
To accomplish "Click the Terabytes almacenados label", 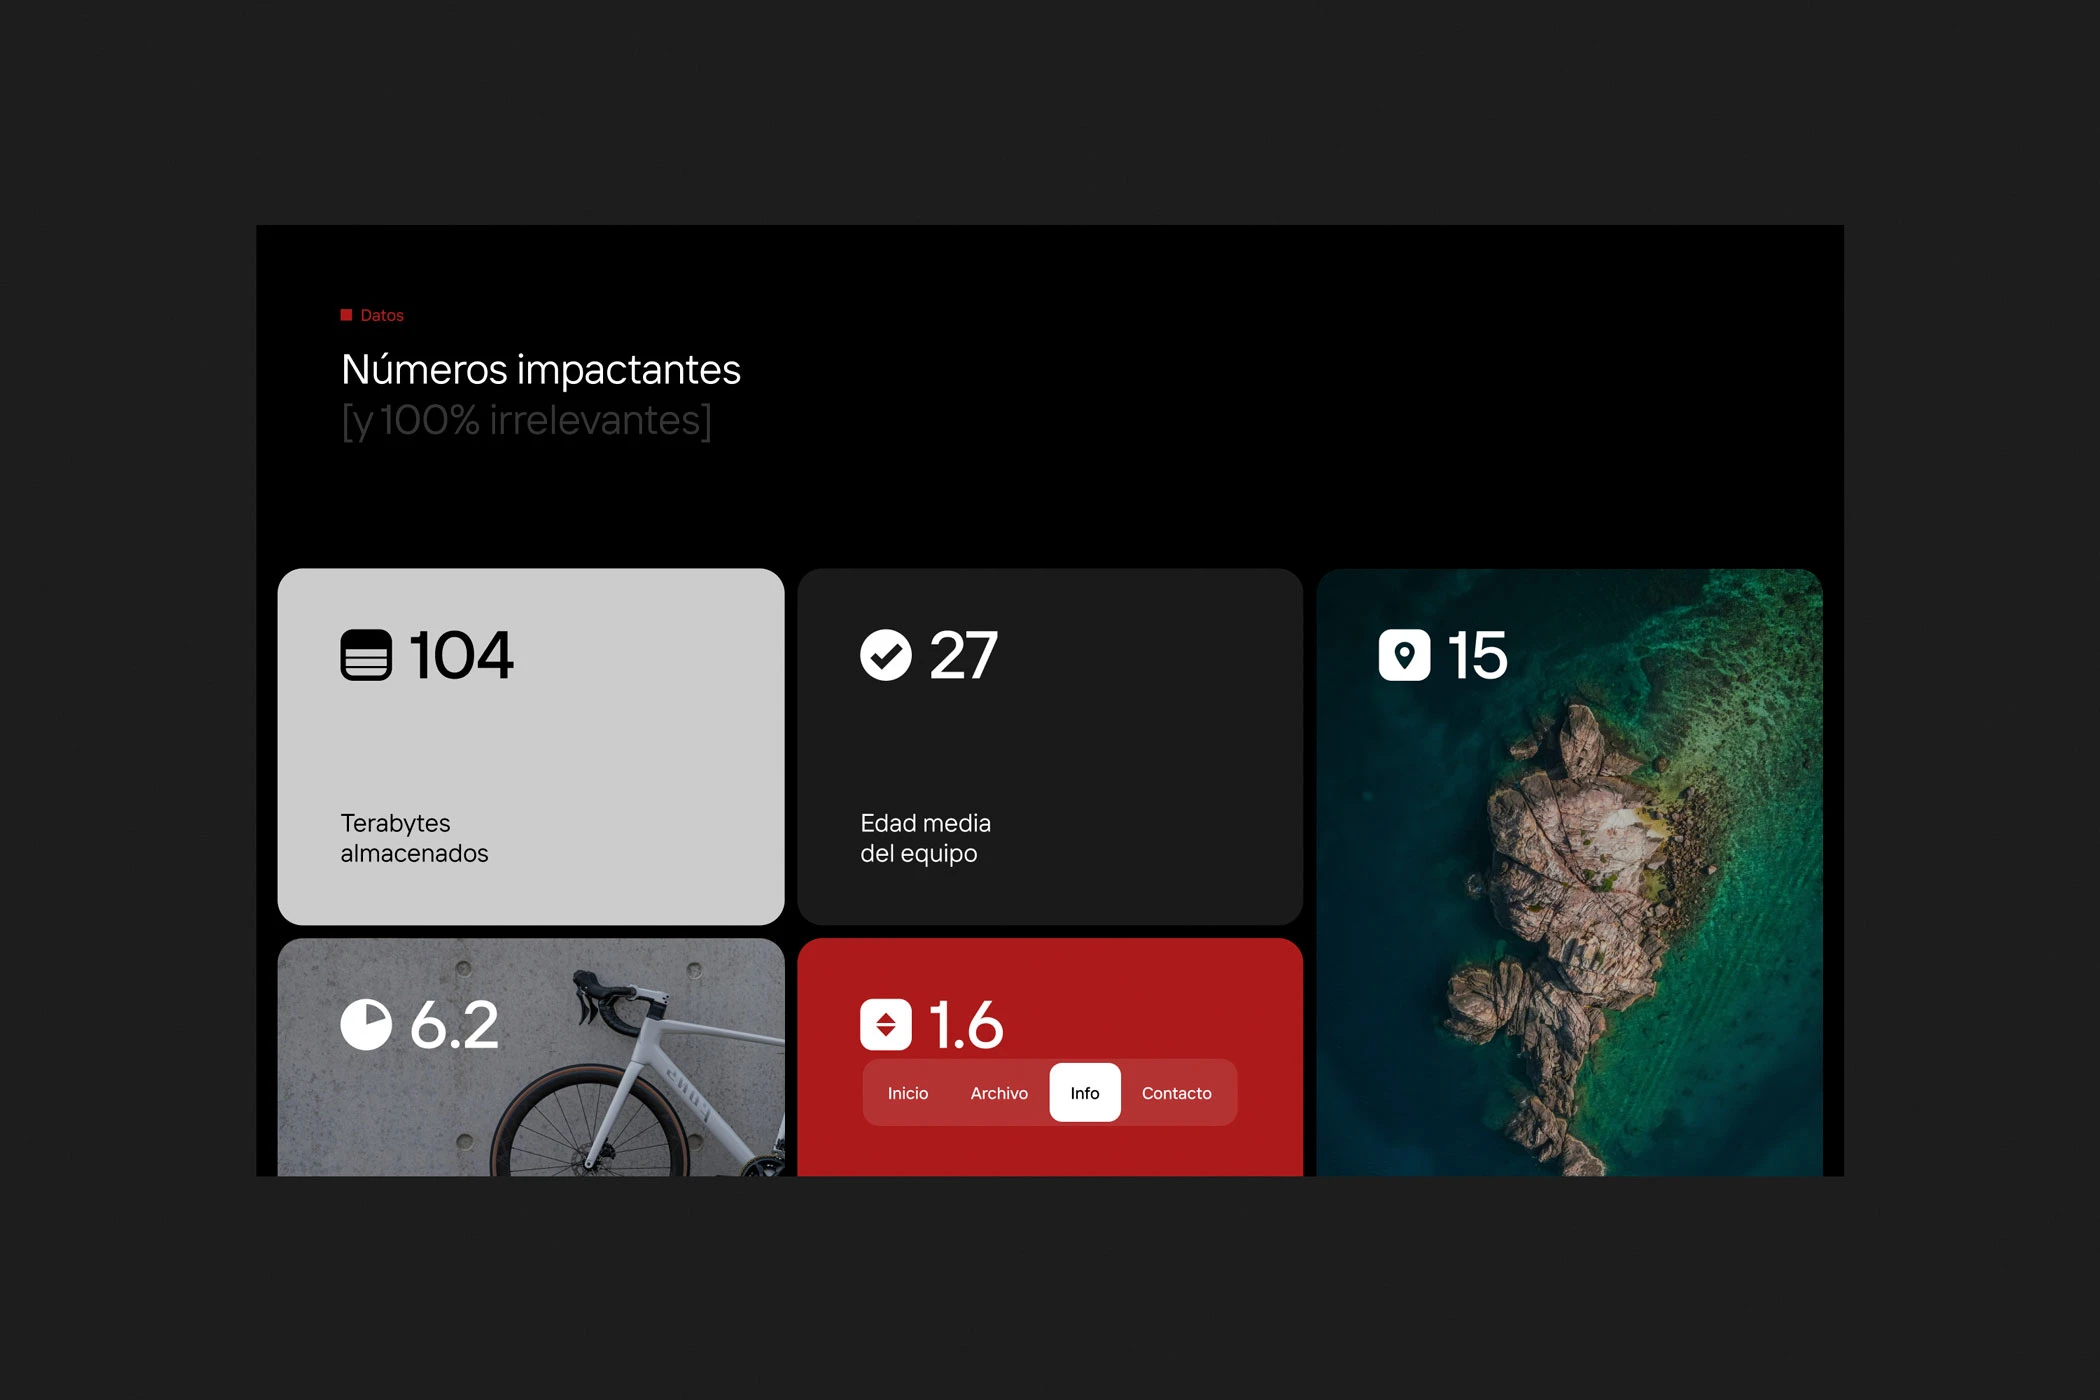I will [x=414, y=838].
